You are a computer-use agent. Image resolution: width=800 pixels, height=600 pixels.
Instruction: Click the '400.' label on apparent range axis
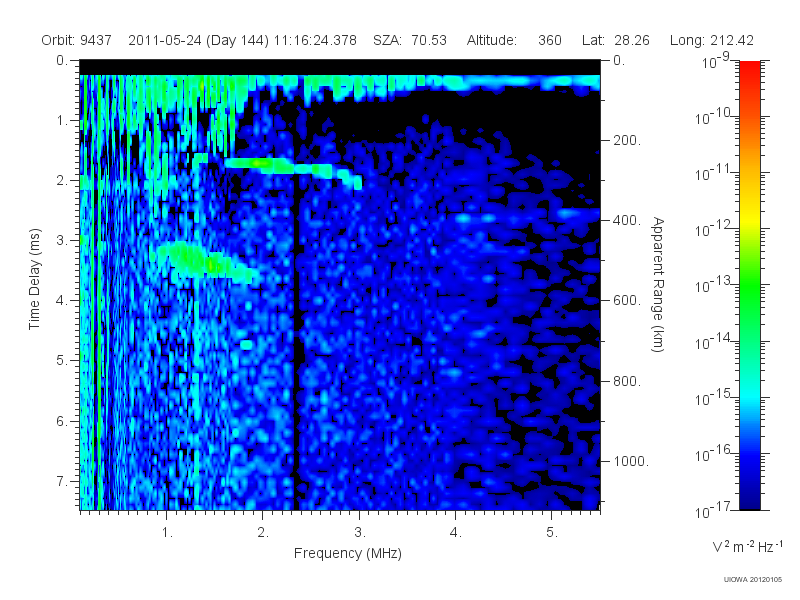[627, 220]
